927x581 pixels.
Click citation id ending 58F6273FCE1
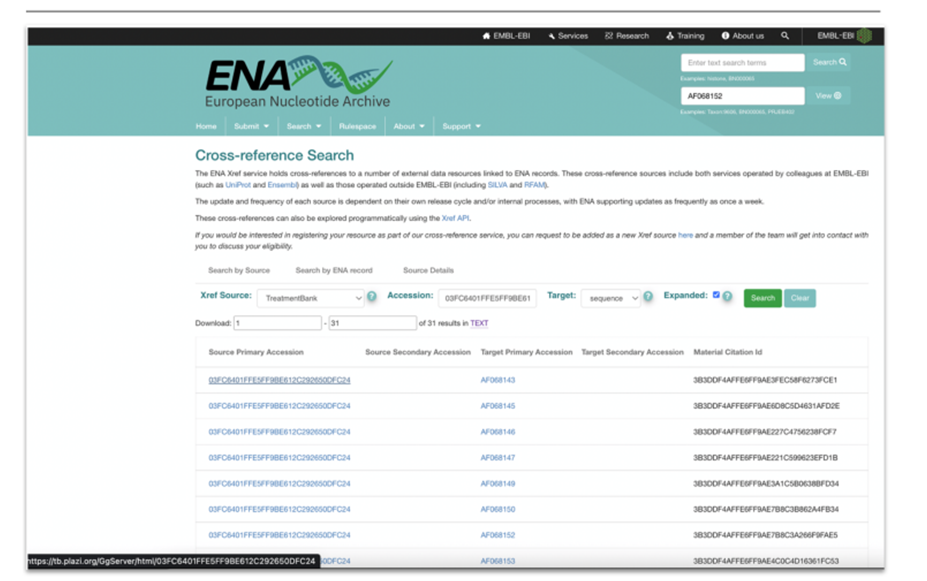765,380
